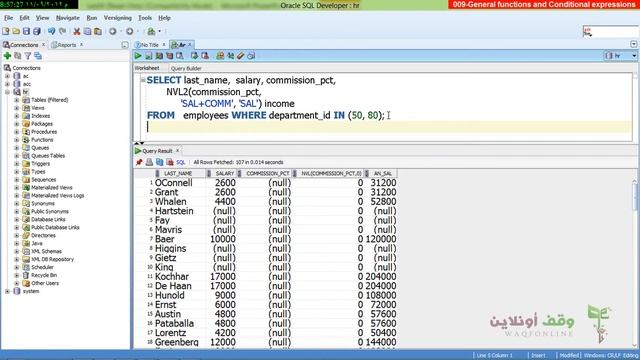Click the Schema Browser icon in Connections
Screen dimensions: 640x360
click(38, 56)
